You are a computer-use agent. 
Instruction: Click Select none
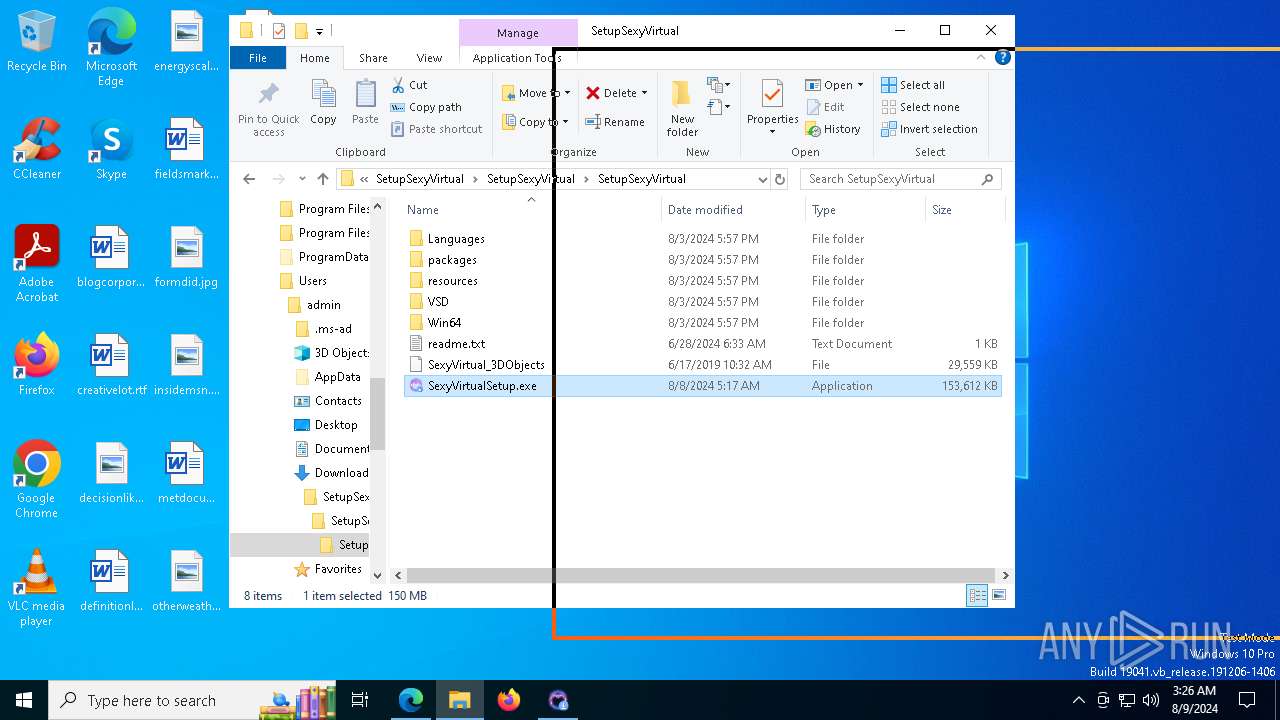pos(920,107)
